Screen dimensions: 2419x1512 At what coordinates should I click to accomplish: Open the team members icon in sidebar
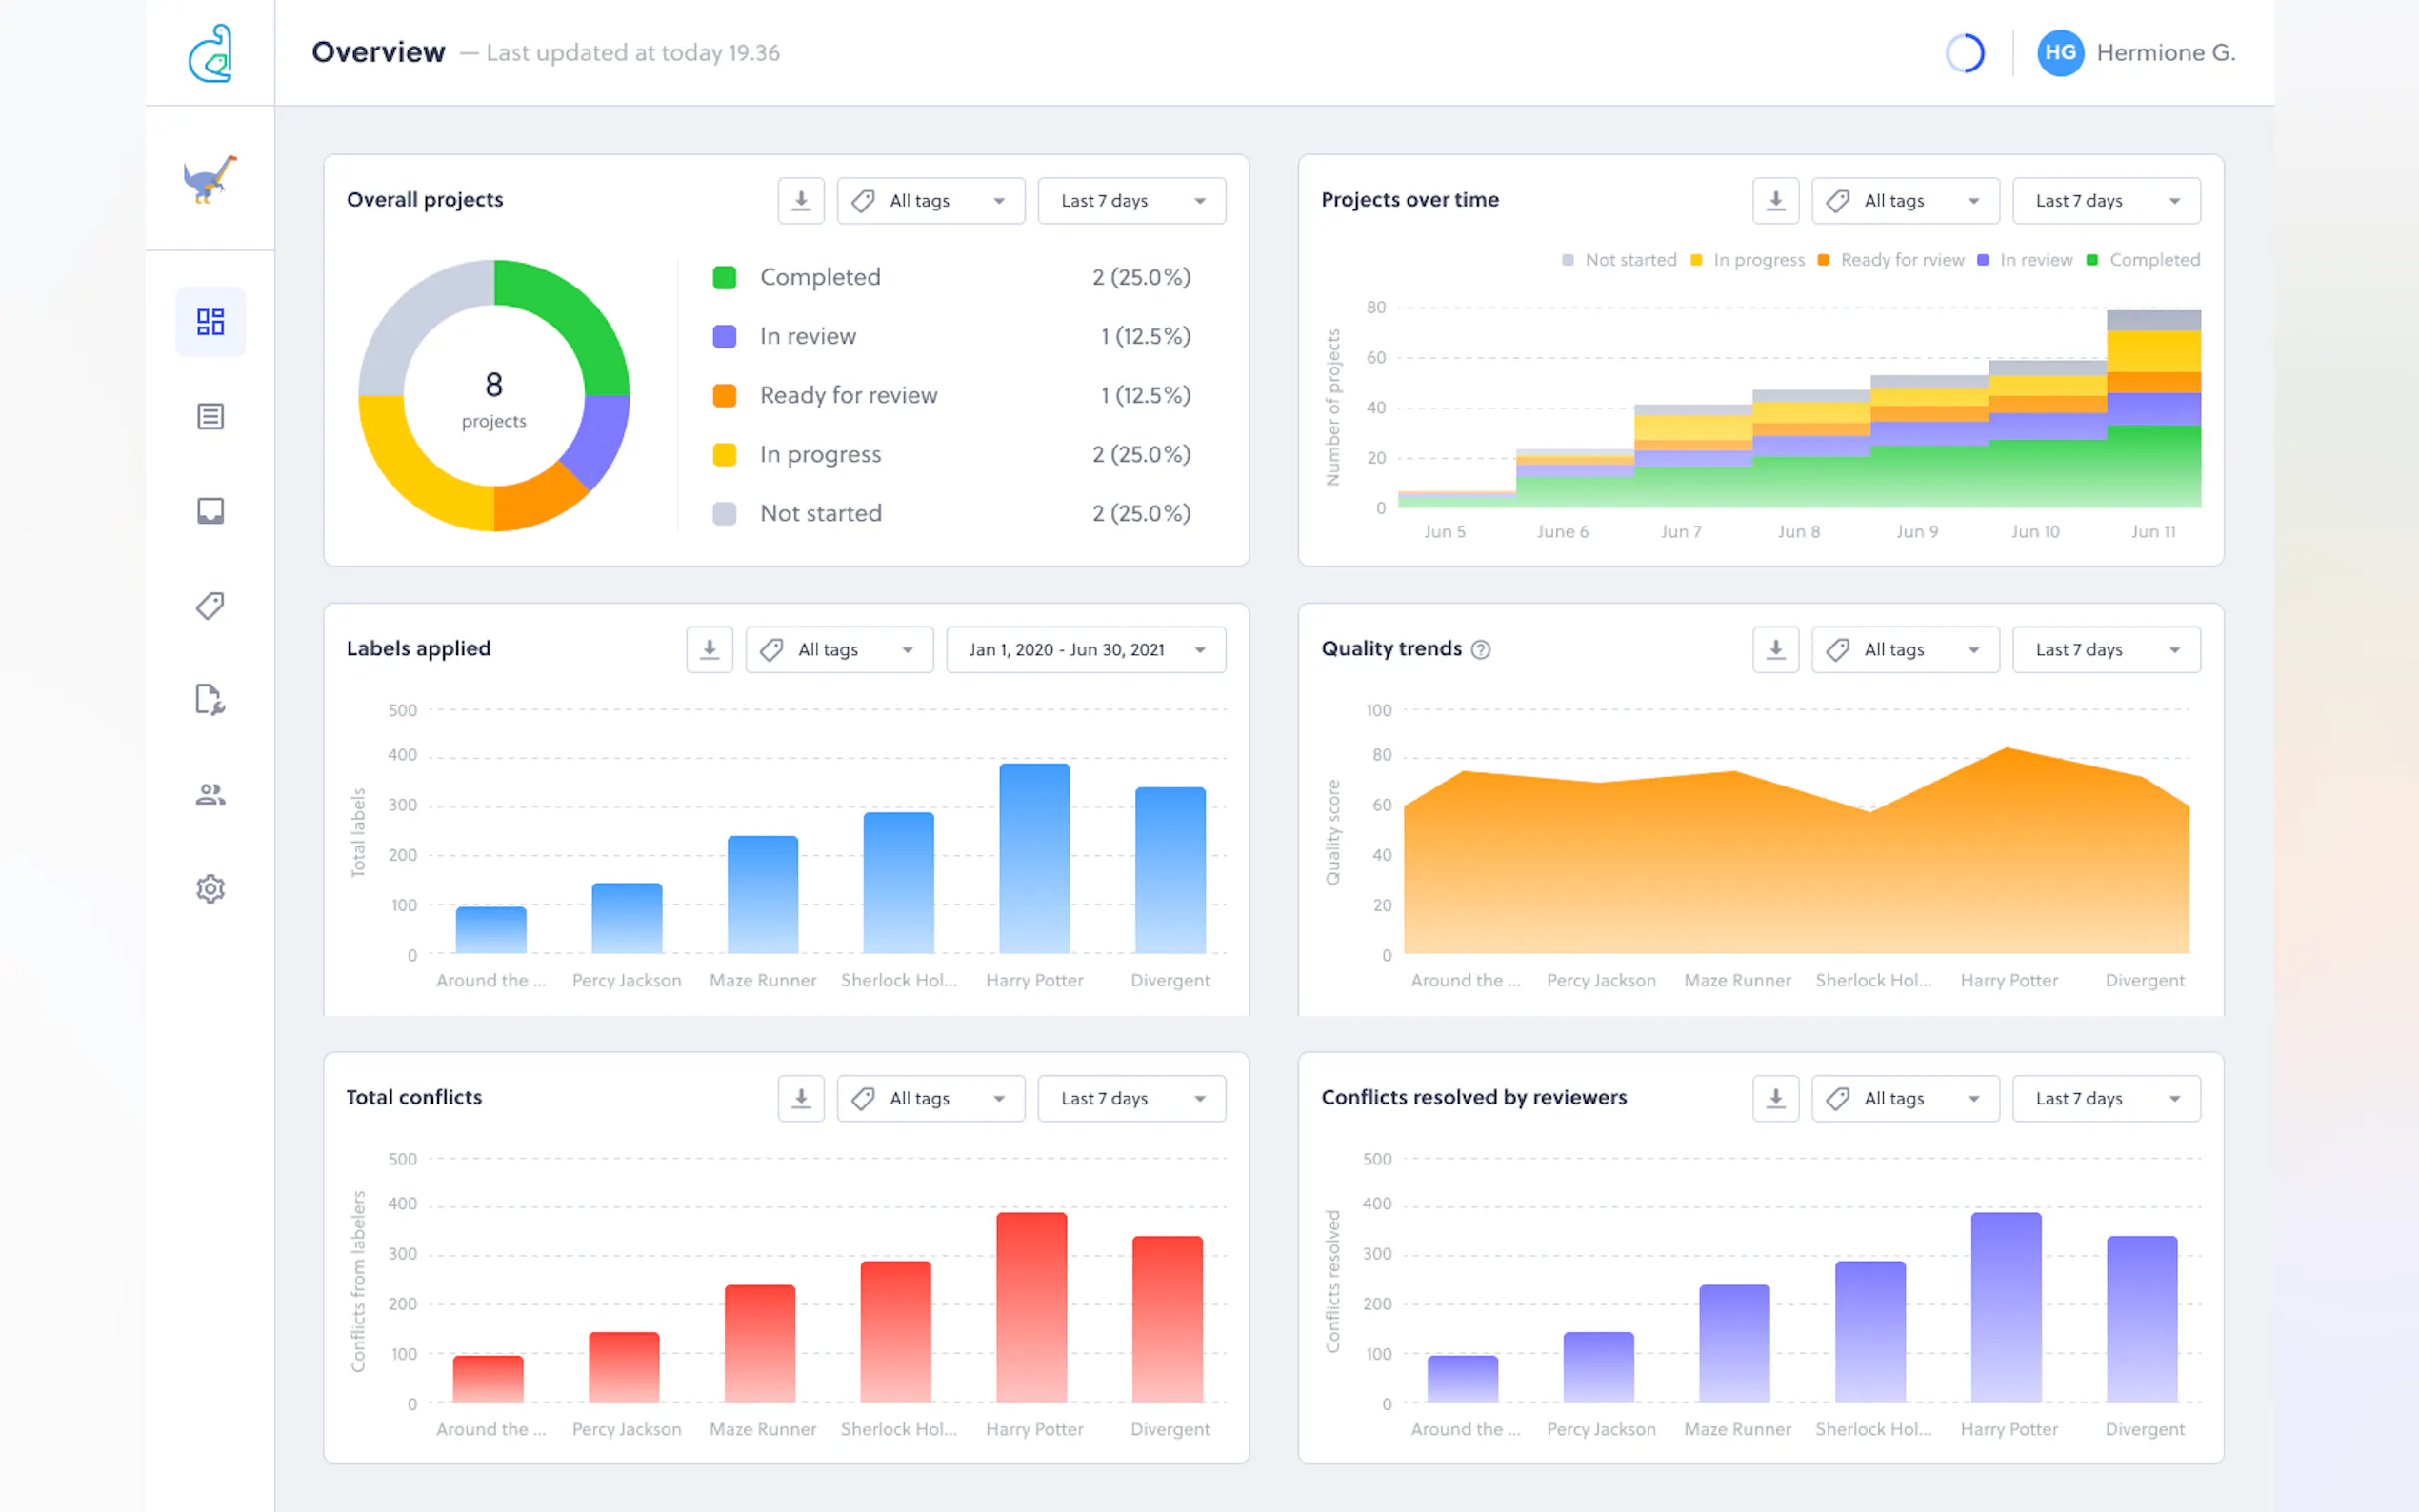(x=210, y=793)
